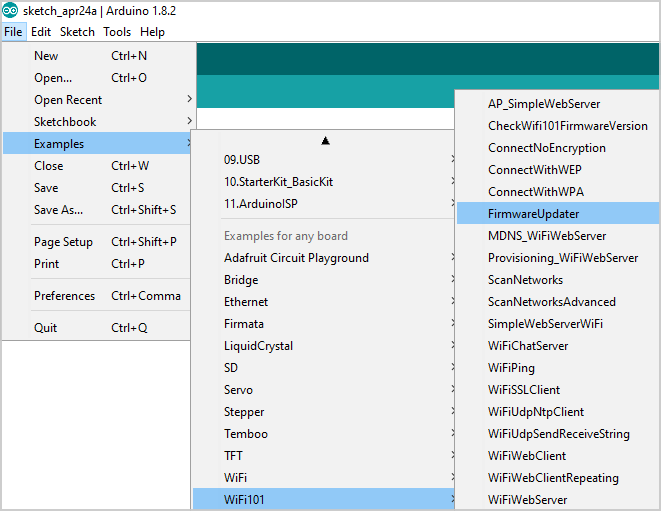Viewport: 661px width, 511px height.
Task: Open the WiFiSSLClient example
Action: (x=558, y=390)
